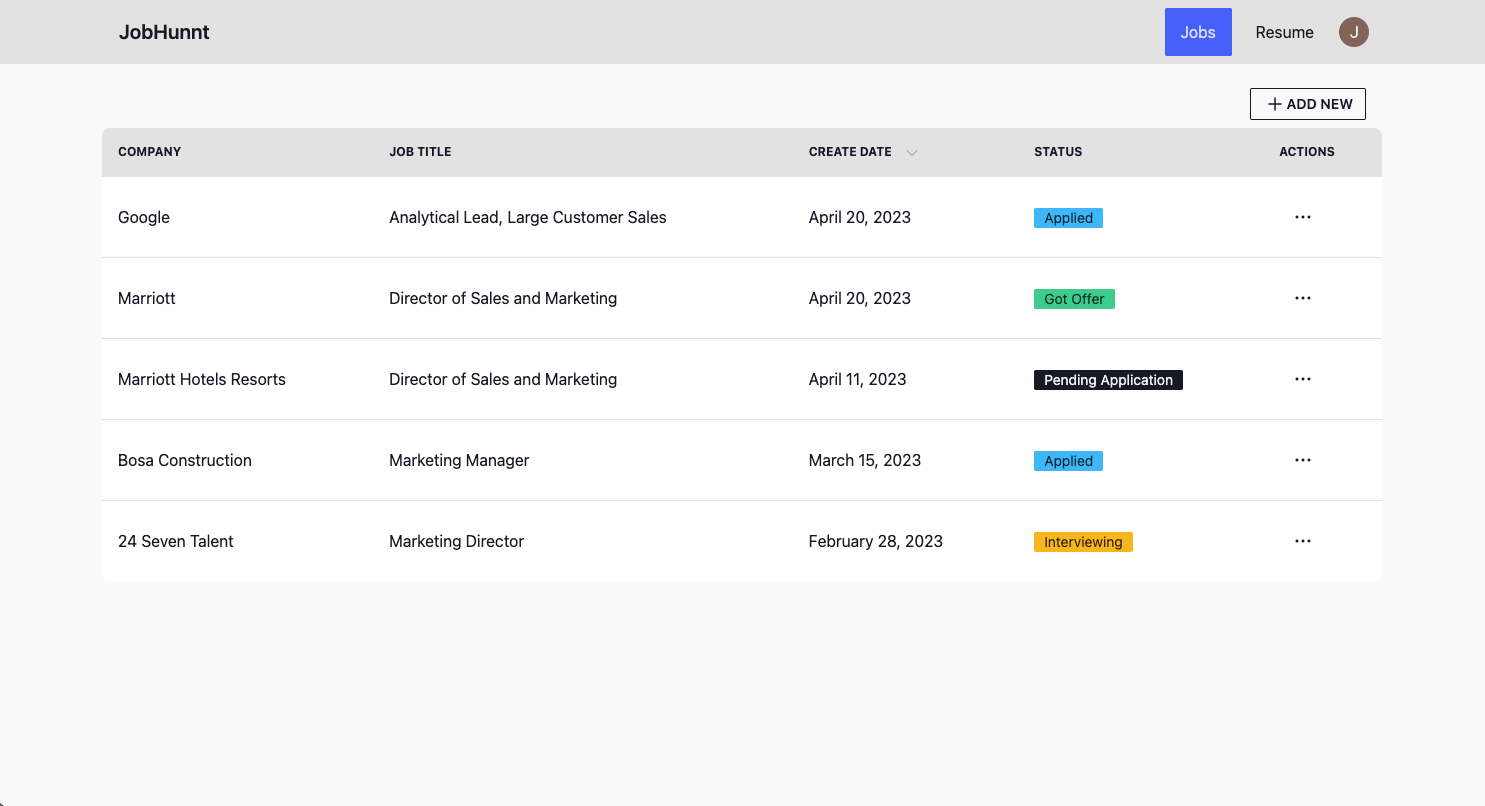Open actions menu for Bosa Construction
The width and height of the screenshot is (1485, 806).
coord(1302,460)
